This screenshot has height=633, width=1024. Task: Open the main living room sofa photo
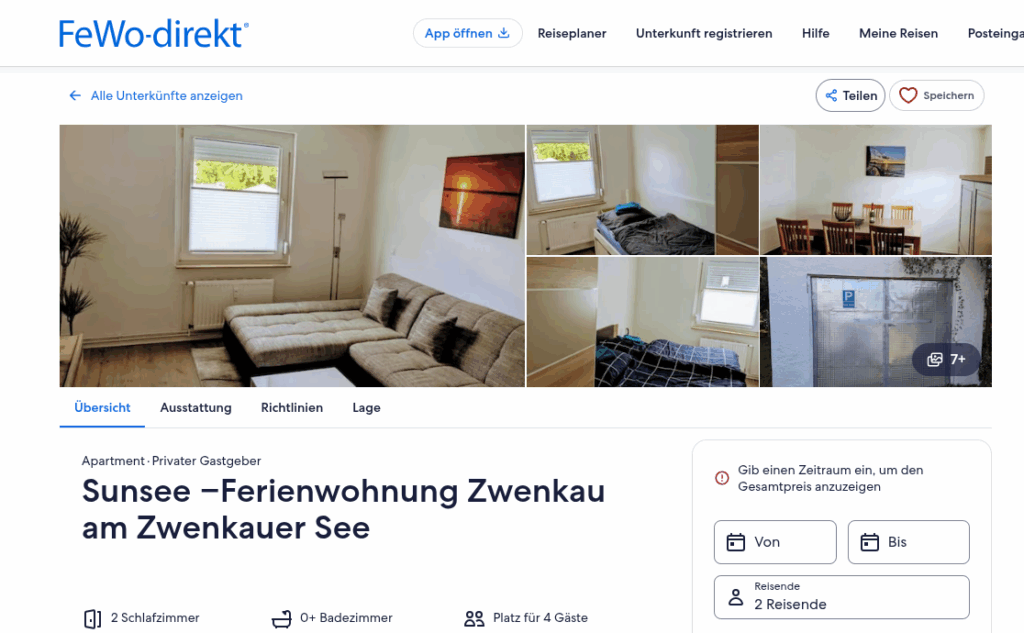pos(292,256)
